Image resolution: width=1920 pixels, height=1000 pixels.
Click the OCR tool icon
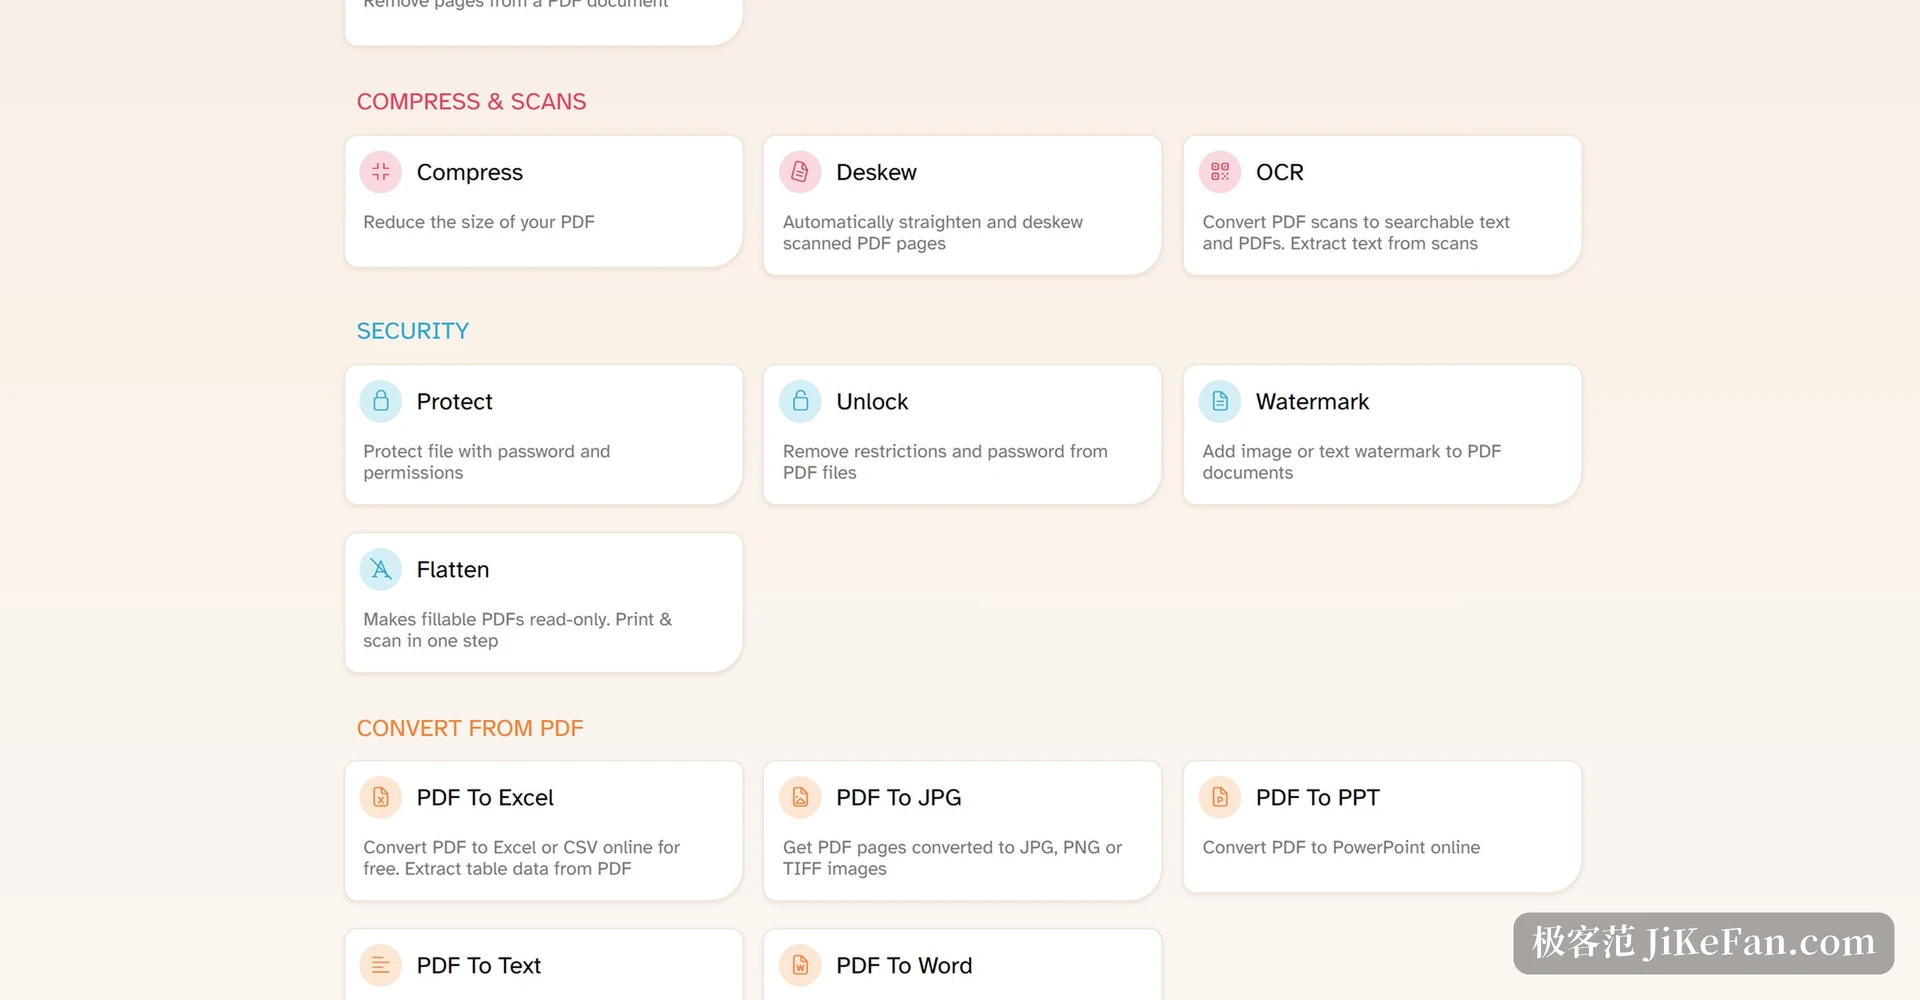click(x=1220, y=172)
